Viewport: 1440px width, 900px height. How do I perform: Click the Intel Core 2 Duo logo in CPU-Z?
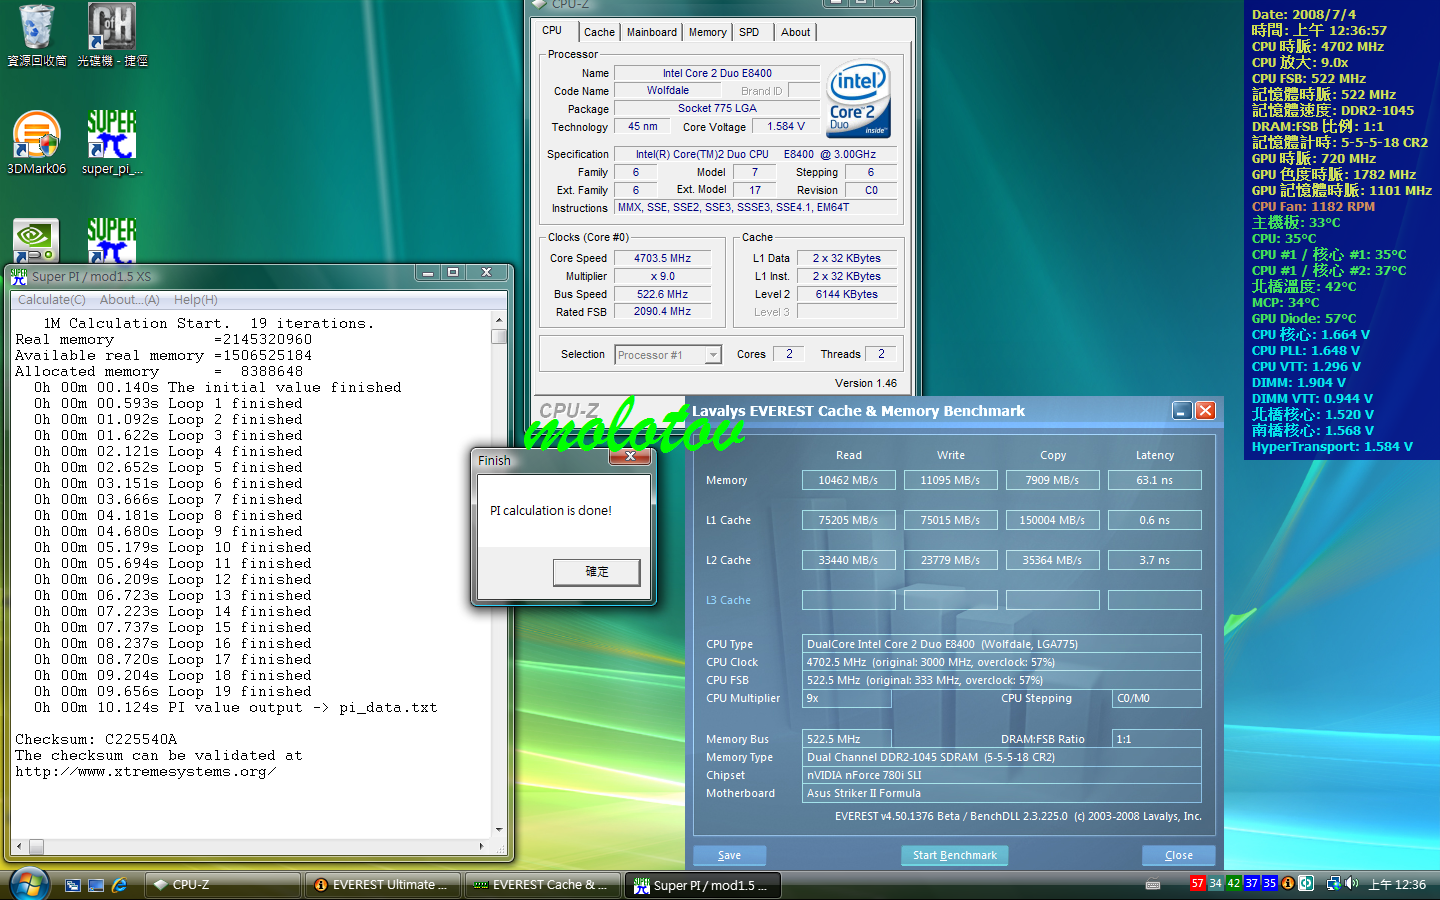click(860, 99)
